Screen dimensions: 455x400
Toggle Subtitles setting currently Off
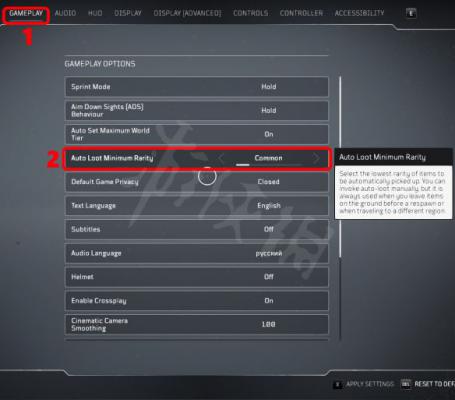coord(197,229)
